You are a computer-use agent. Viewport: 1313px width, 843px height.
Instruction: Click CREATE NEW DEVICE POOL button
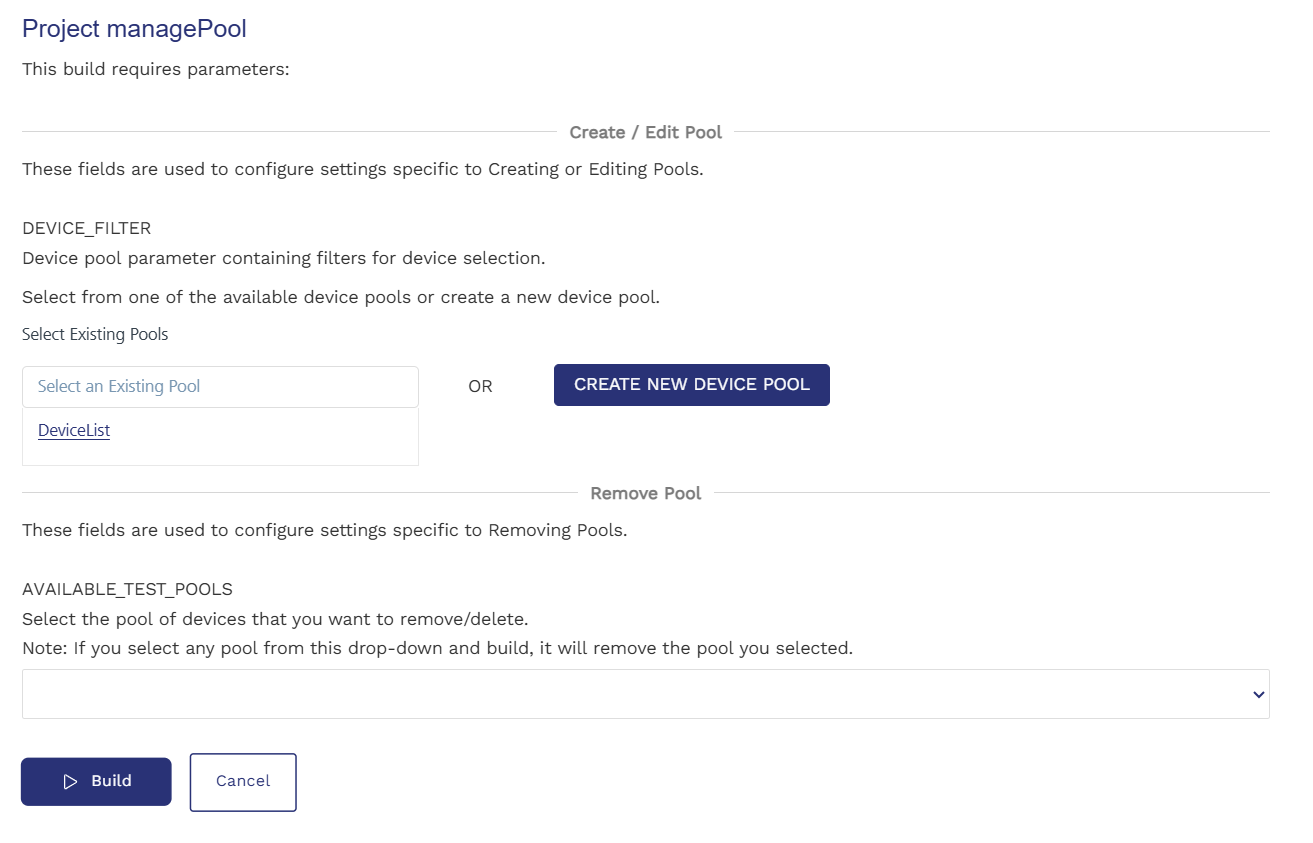(691, 385)
